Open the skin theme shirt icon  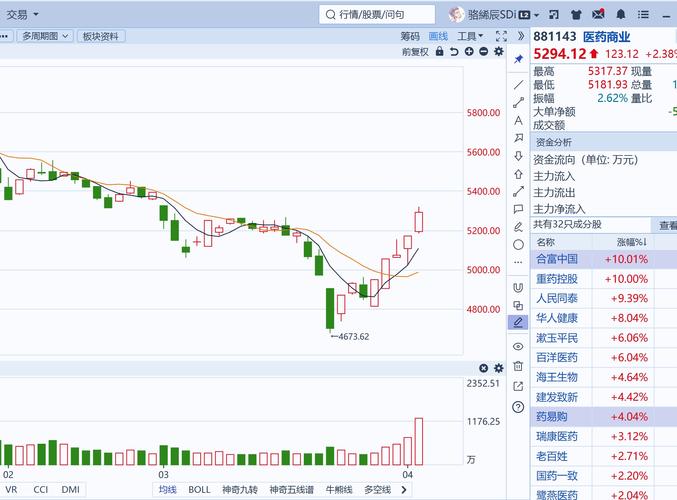click(576, 15)
